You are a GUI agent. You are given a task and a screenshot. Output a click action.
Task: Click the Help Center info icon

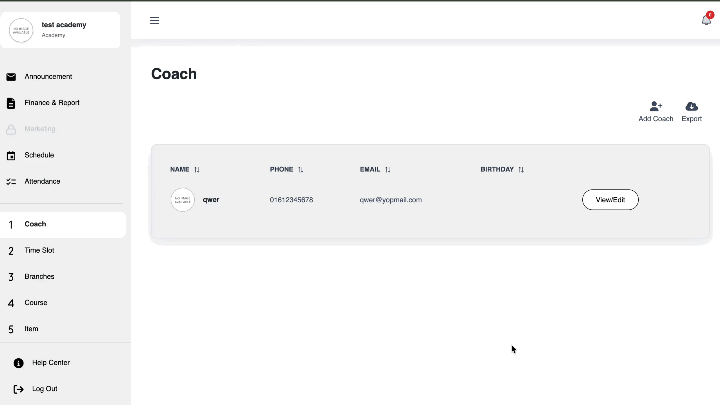coord(18,363)
